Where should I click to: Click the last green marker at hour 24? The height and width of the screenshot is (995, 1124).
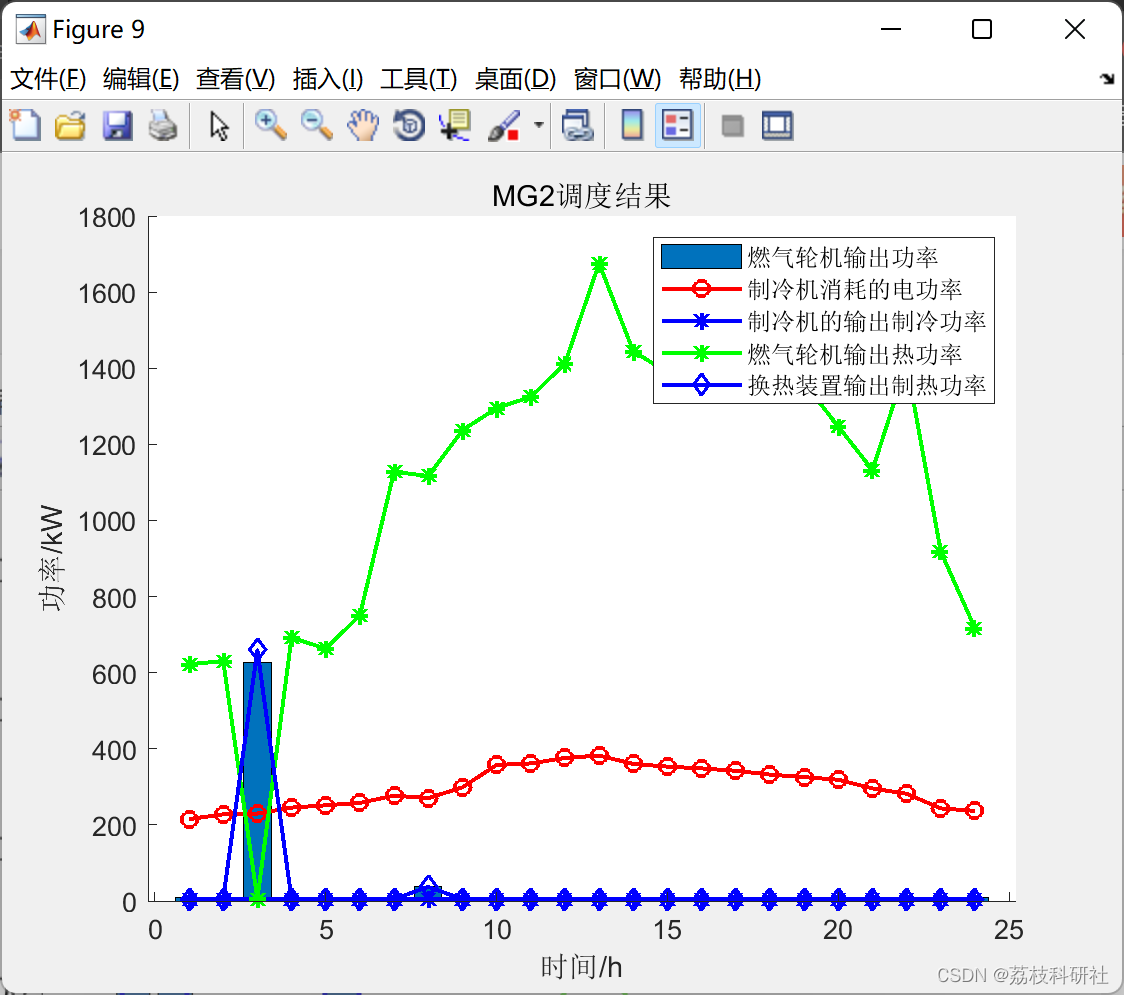tap(973, 629)
